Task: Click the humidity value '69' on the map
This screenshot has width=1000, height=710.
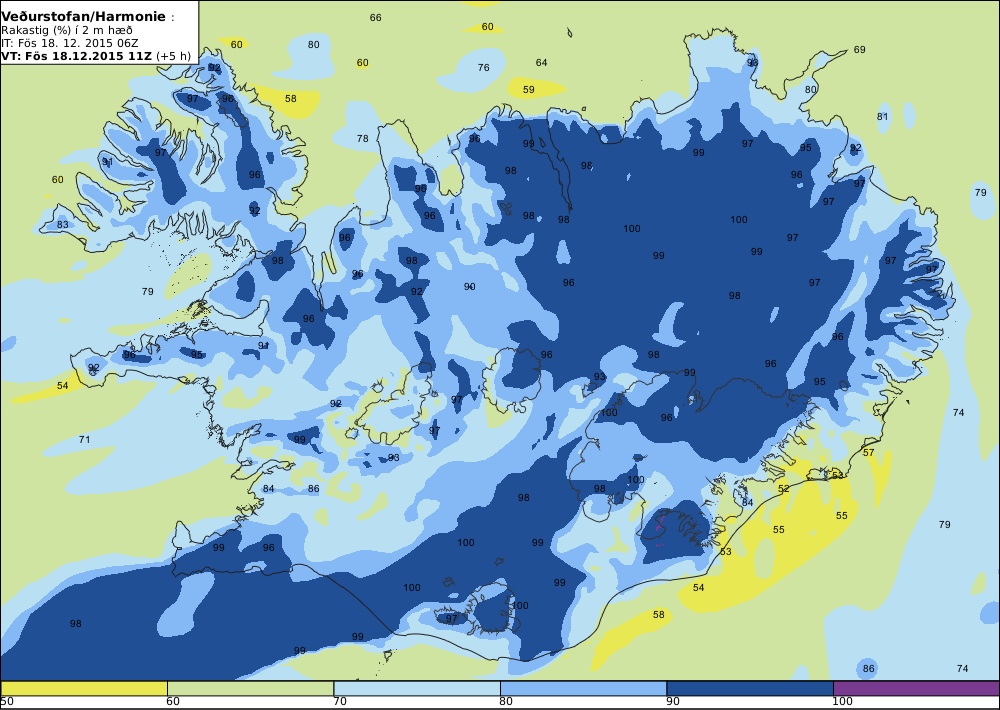Action: tap(860, 49)
